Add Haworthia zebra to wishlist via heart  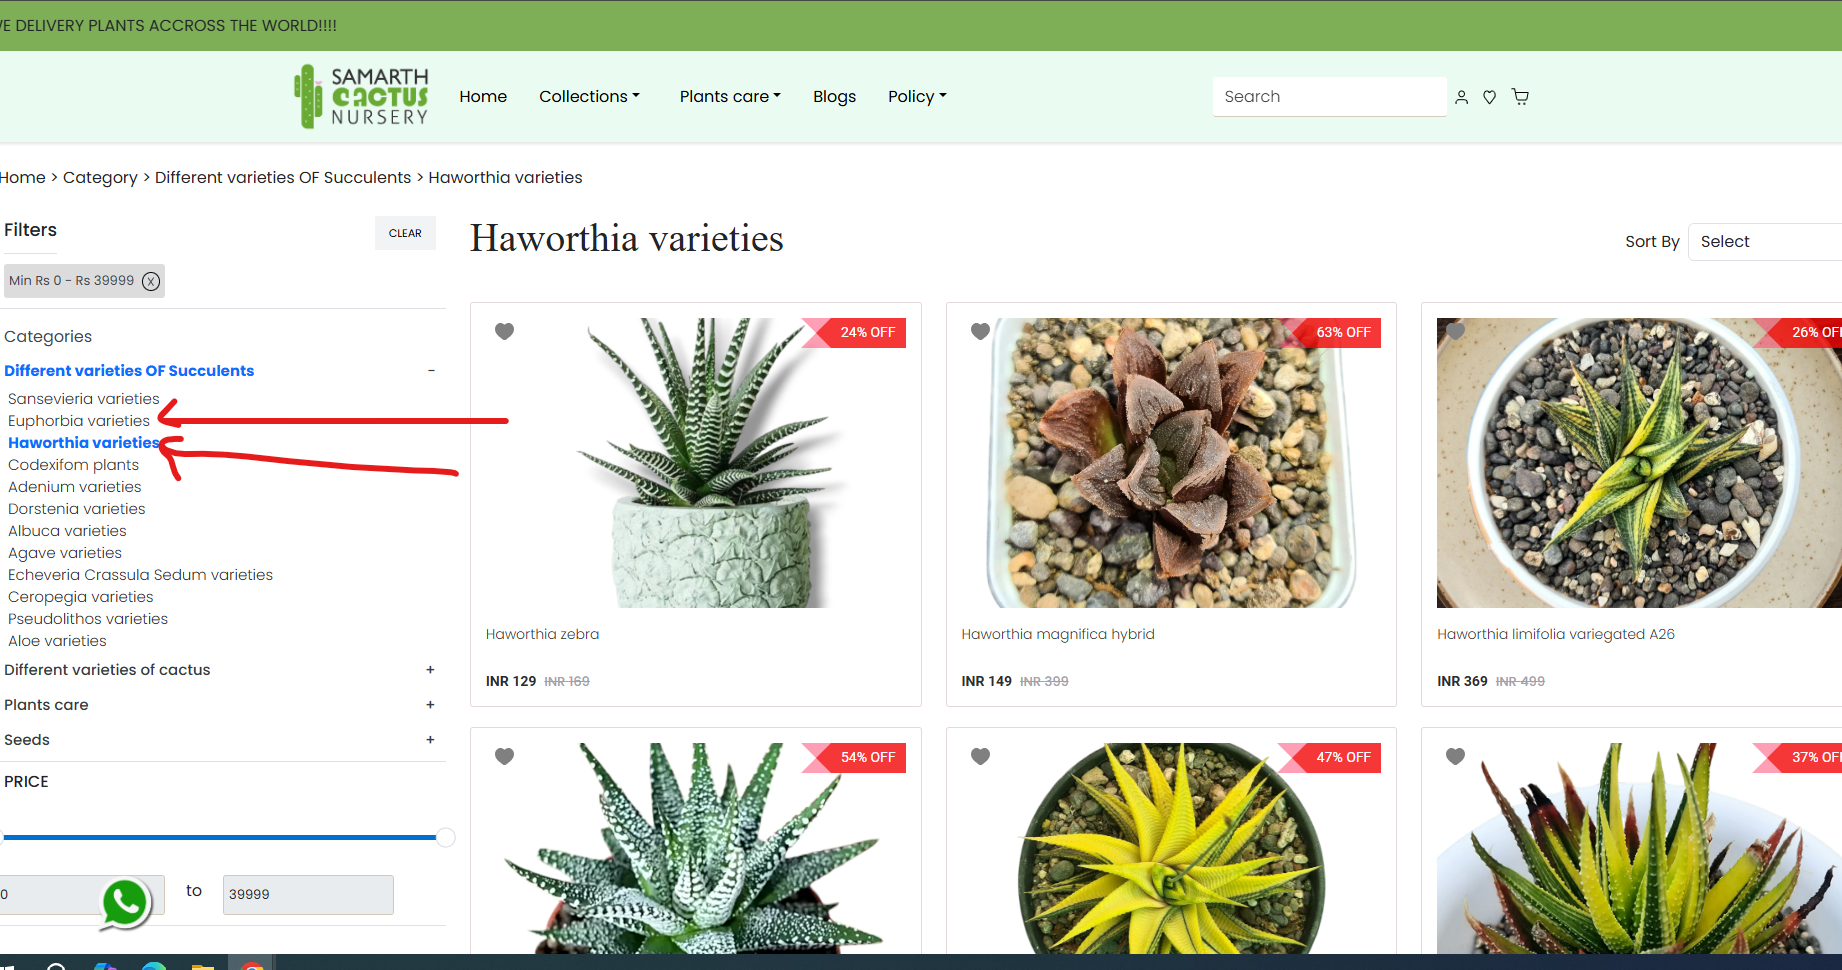click(x=505, y=331)
